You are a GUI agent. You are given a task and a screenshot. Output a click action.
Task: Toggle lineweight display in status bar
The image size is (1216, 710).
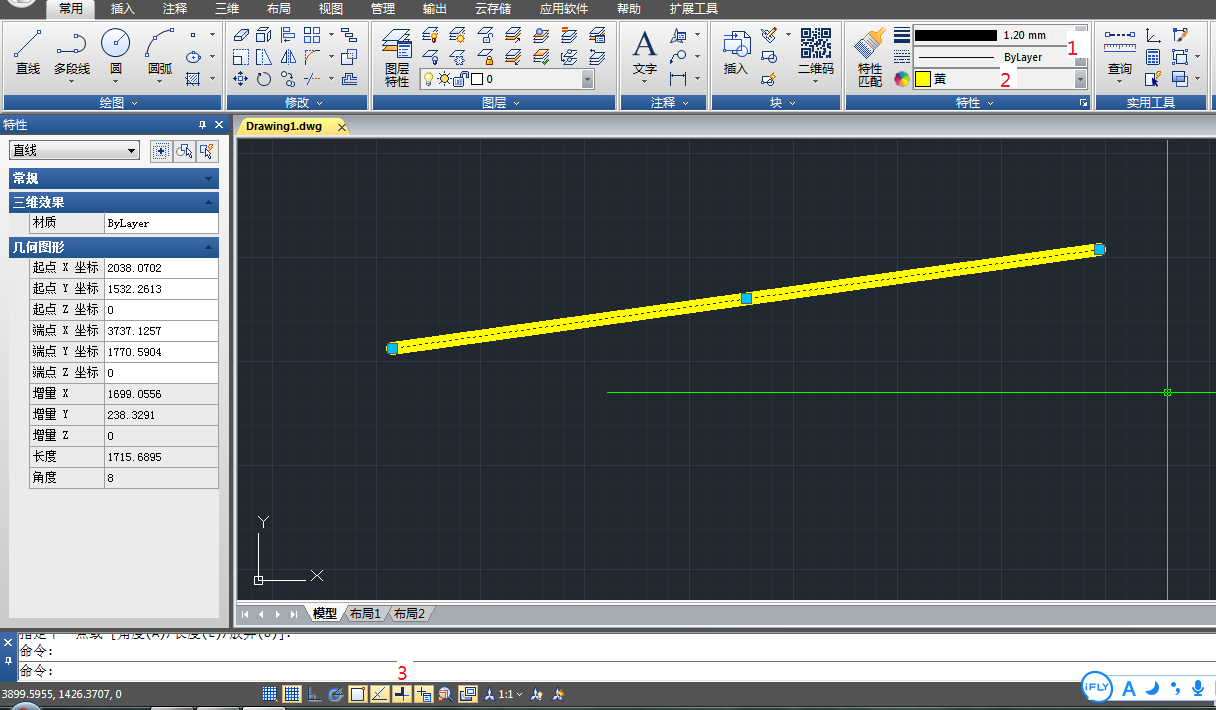(402, 694)
